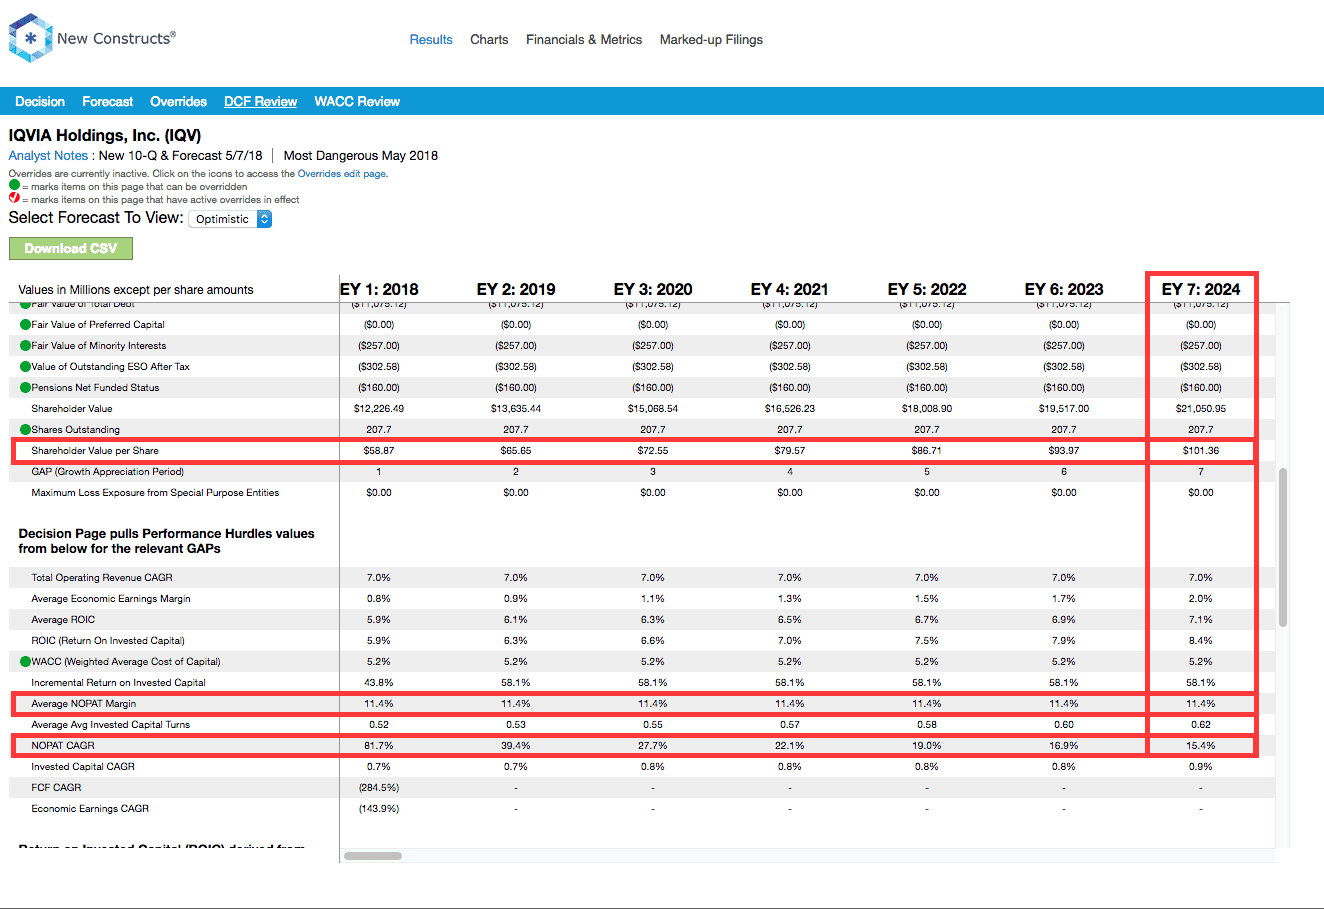Image resolution: width=1324 pixels, height=909 pixels.
Task: Click green override dot beside Pensions Net Funded Status
Action: point(25,387)
